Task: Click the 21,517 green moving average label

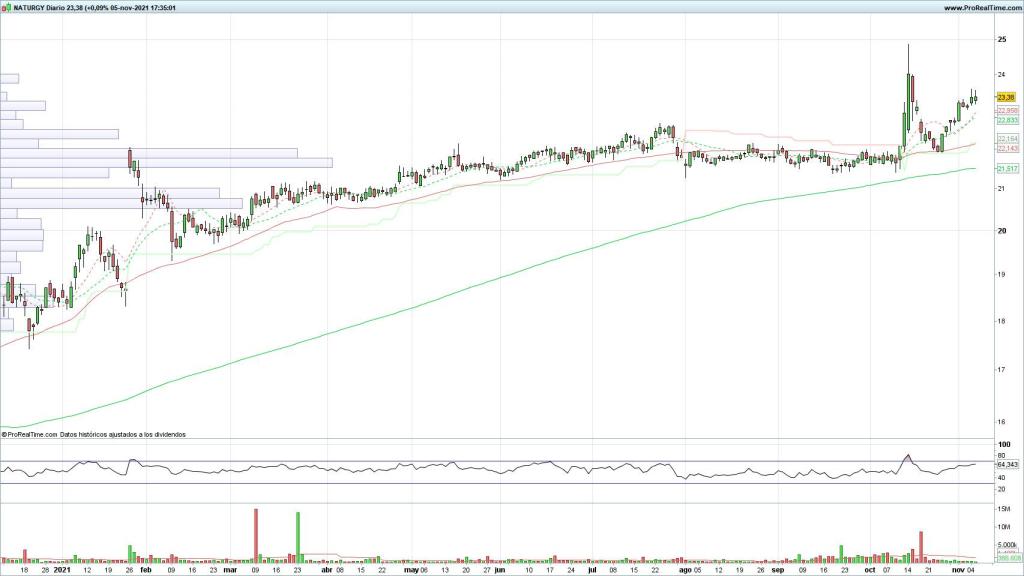Action: coord(1007,169)
